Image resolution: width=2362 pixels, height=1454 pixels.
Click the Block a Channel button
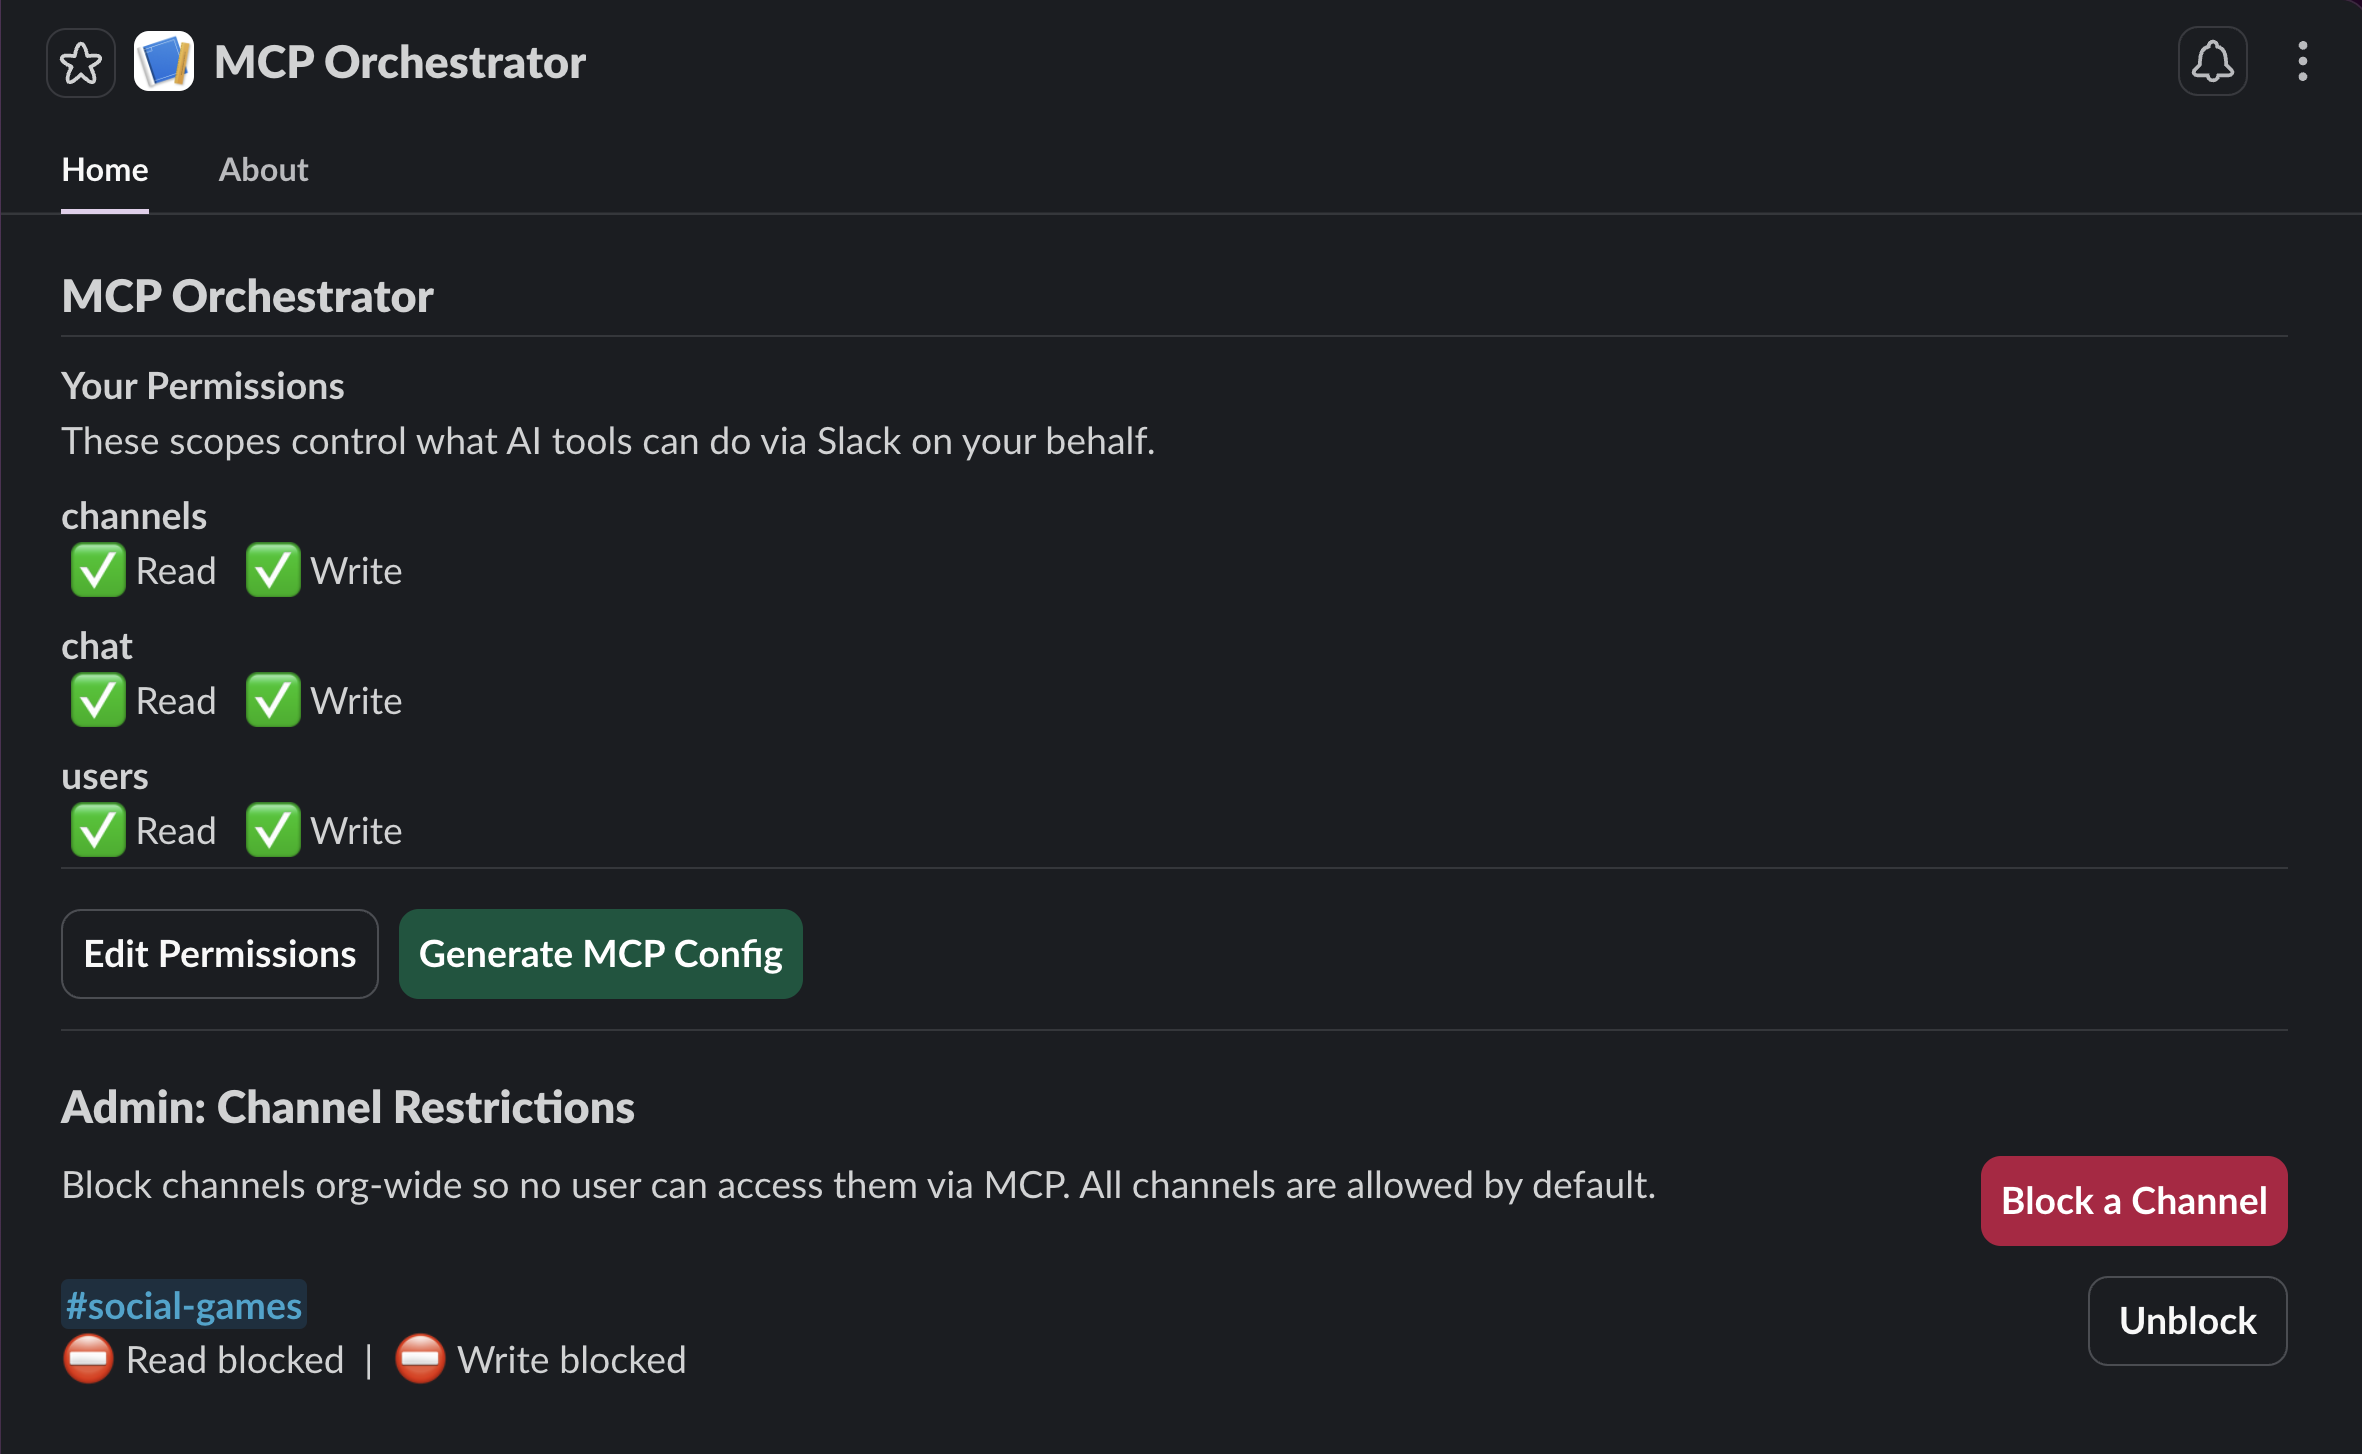click(2132, 1200)
